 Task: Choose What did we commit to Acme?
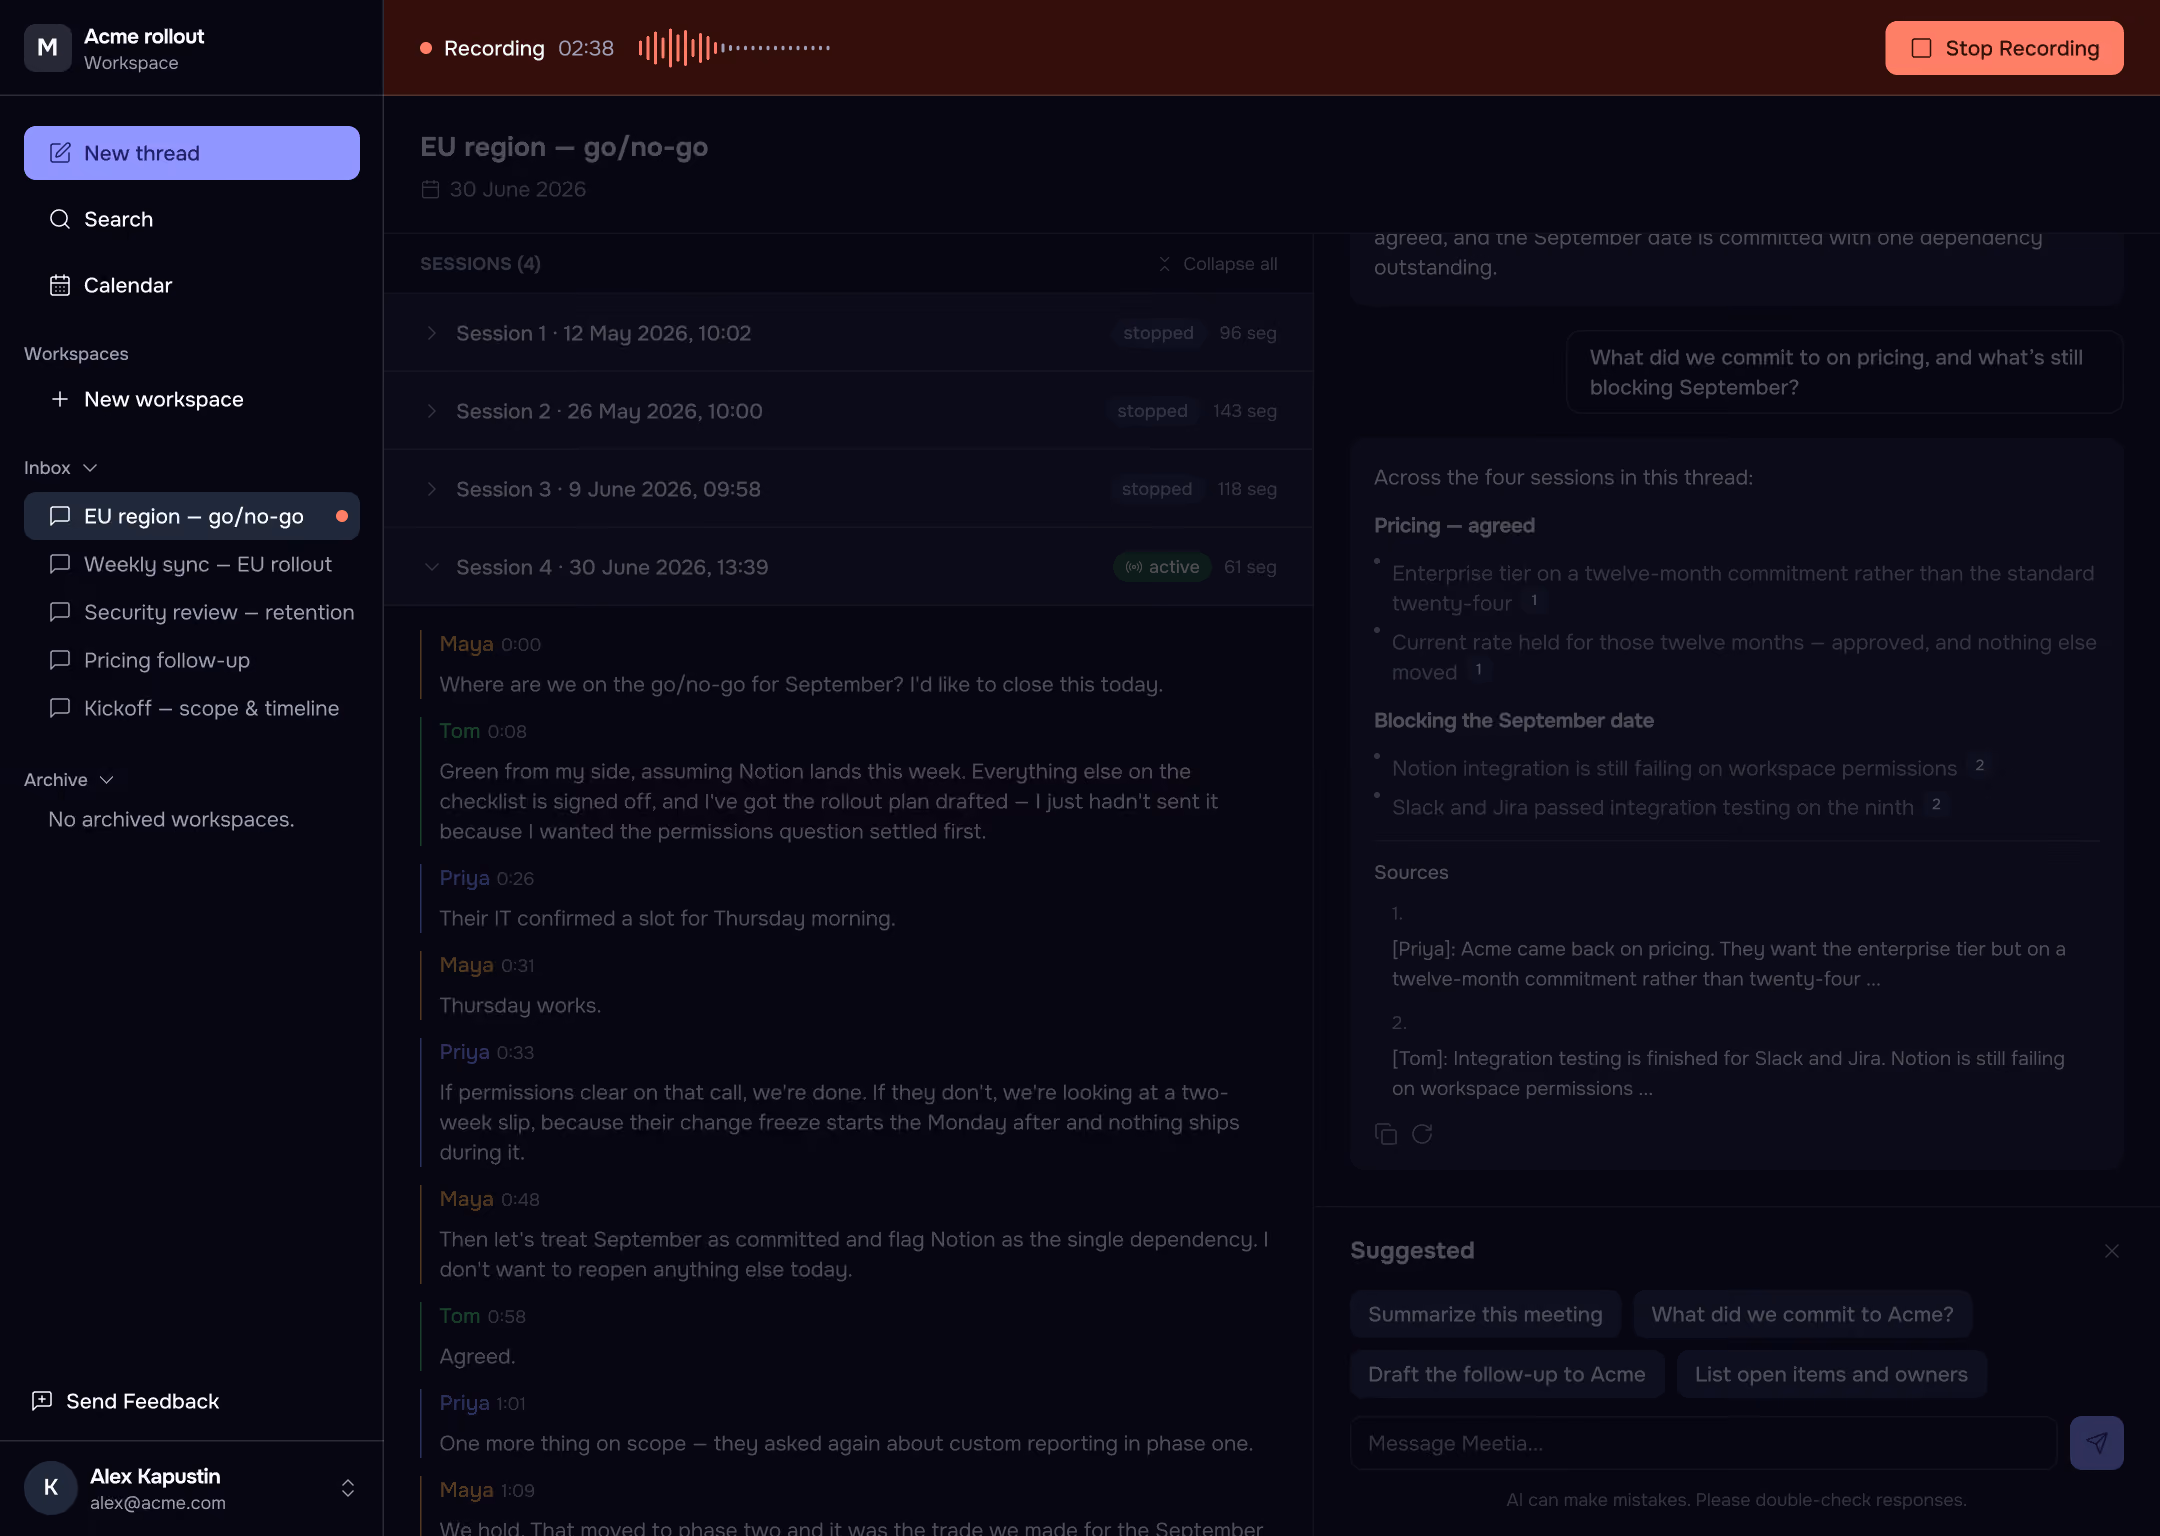(x=1802, y=1314)
